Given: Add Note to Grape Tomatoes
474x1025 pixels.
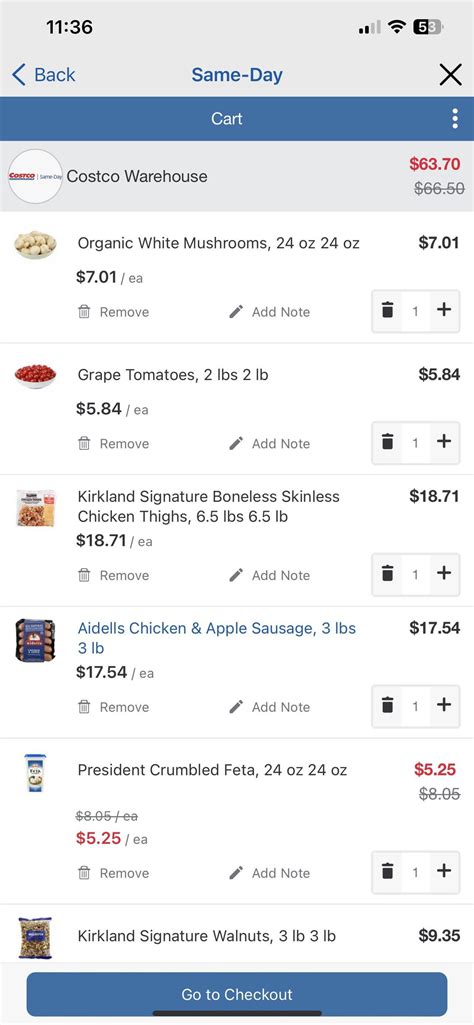Looking at the screenshot, I should (x=269, y=444).
